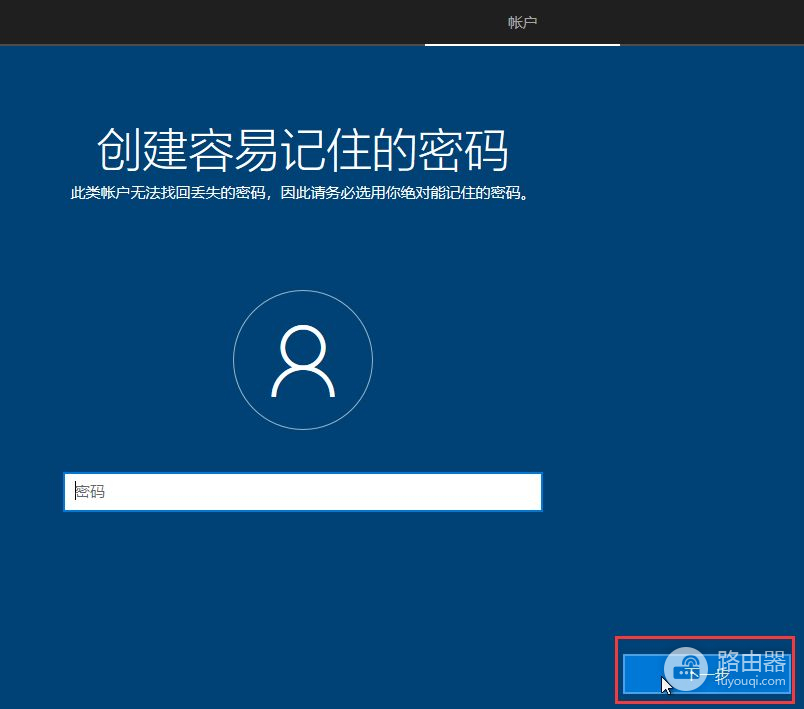Click the luyouqi.com watermark link text

click(x=752, y=682)
